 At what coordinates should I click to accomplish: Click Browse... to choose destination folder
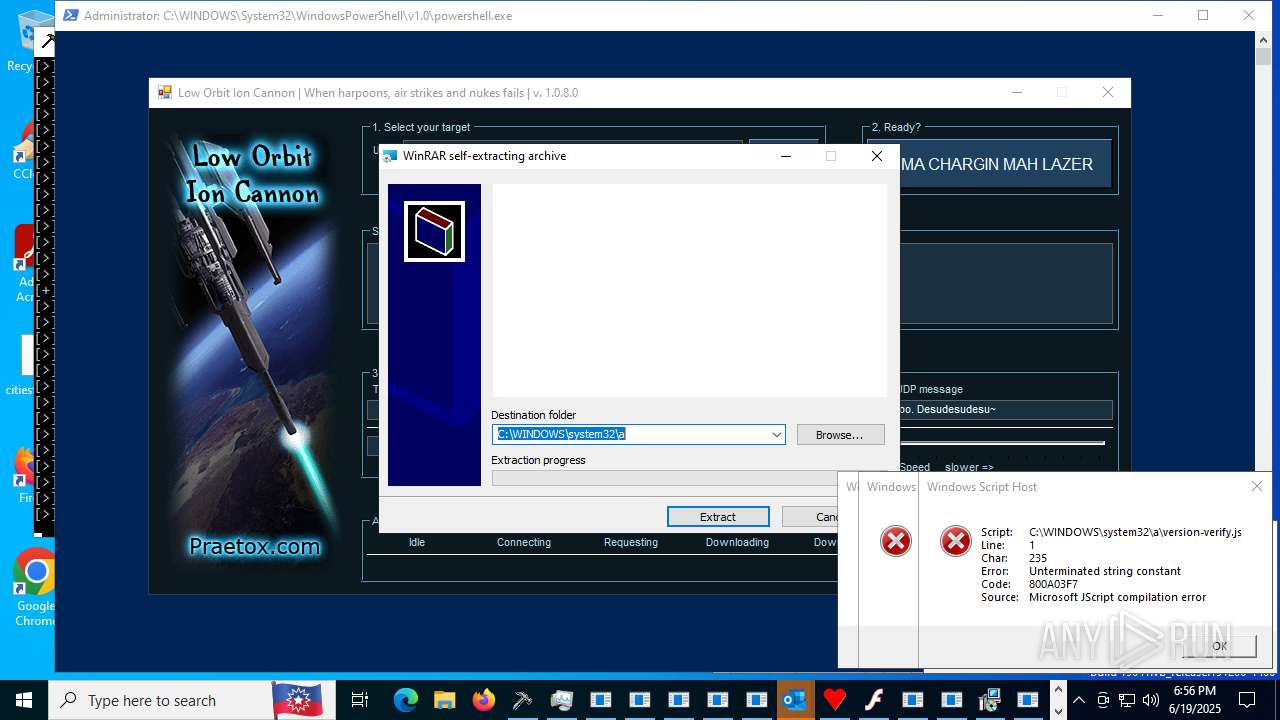[840, 435]
